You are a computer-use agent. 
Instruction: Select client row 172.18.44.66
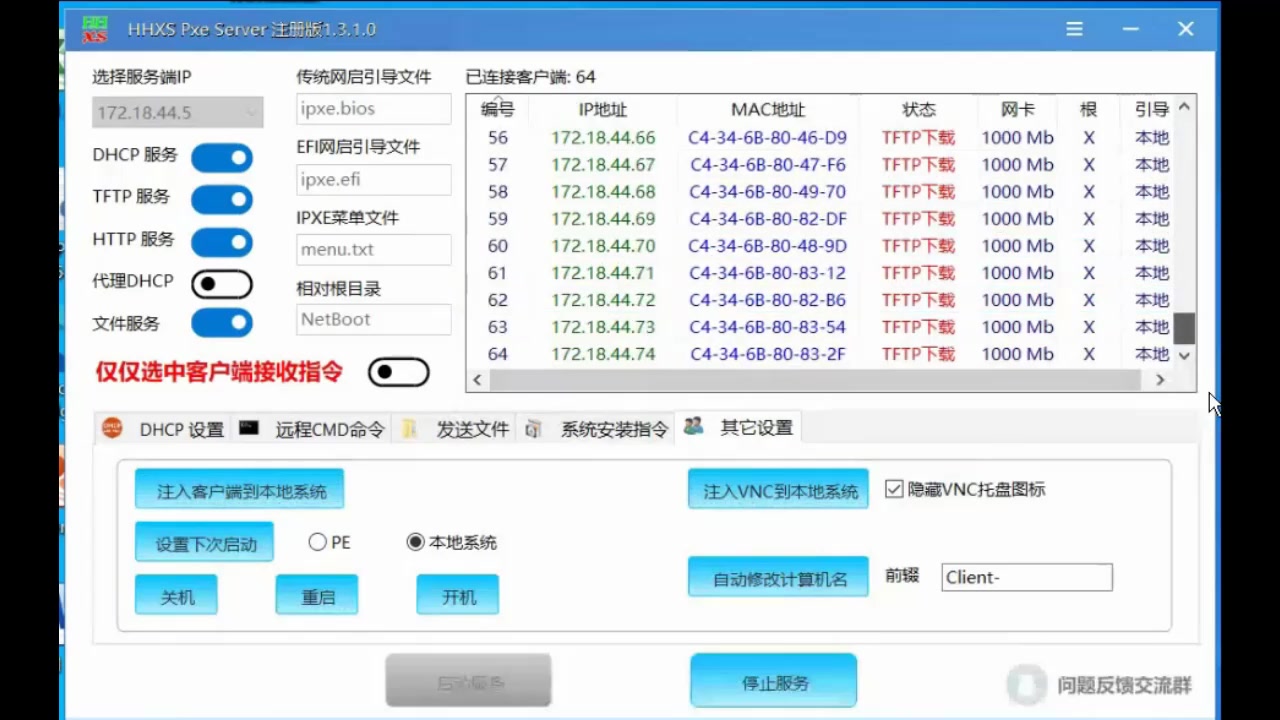820,138
